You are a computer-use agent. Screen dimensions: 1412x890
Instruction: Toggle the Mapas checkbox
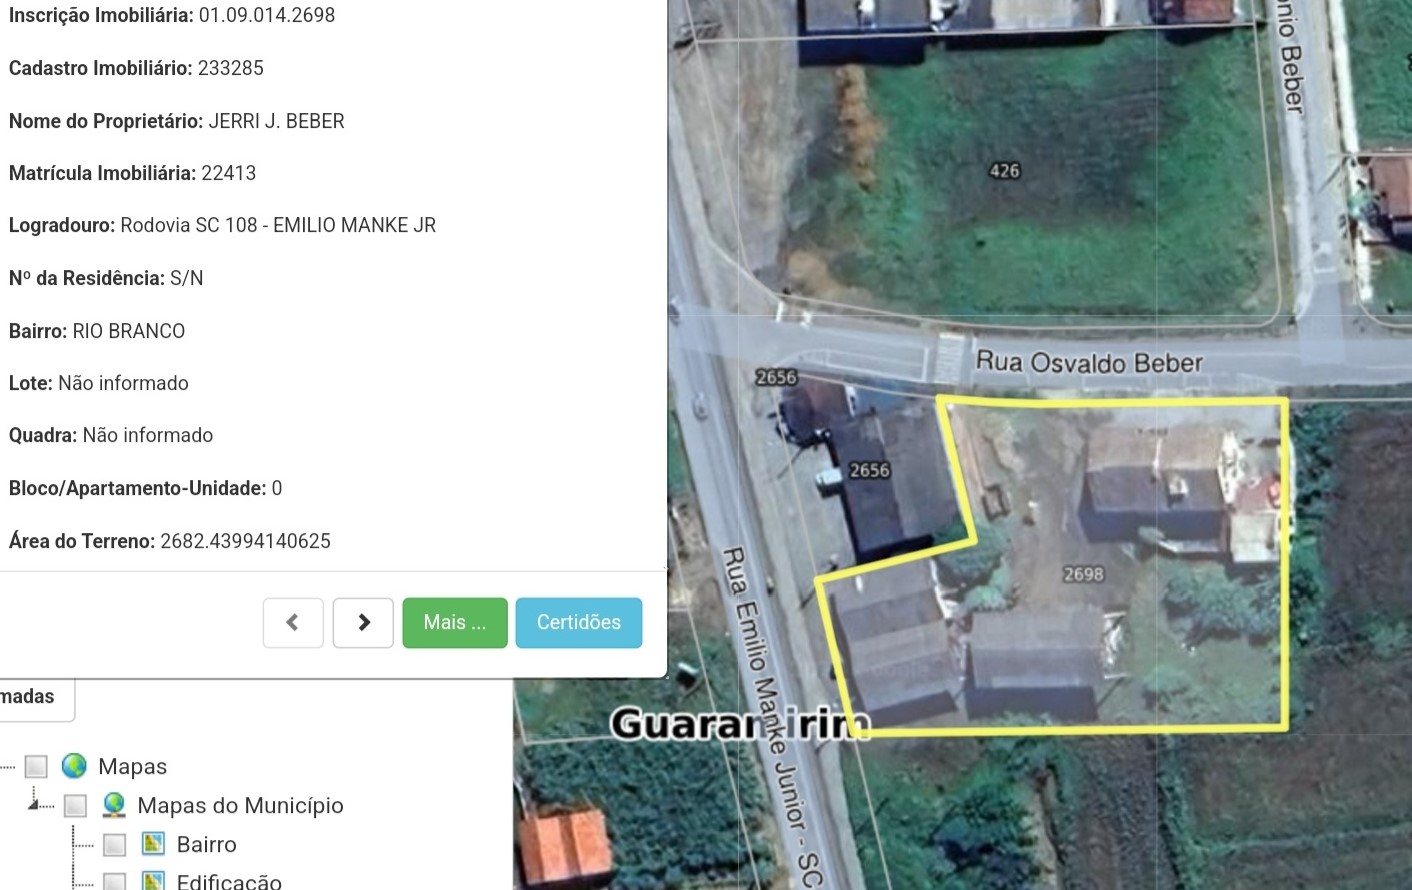point(36,766)
